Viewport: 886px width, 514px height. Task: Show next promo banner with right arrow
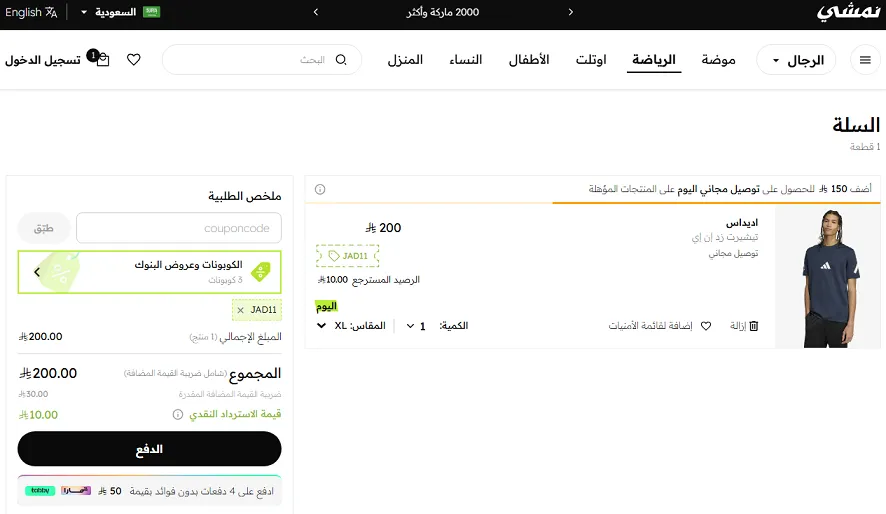[571, 12]
